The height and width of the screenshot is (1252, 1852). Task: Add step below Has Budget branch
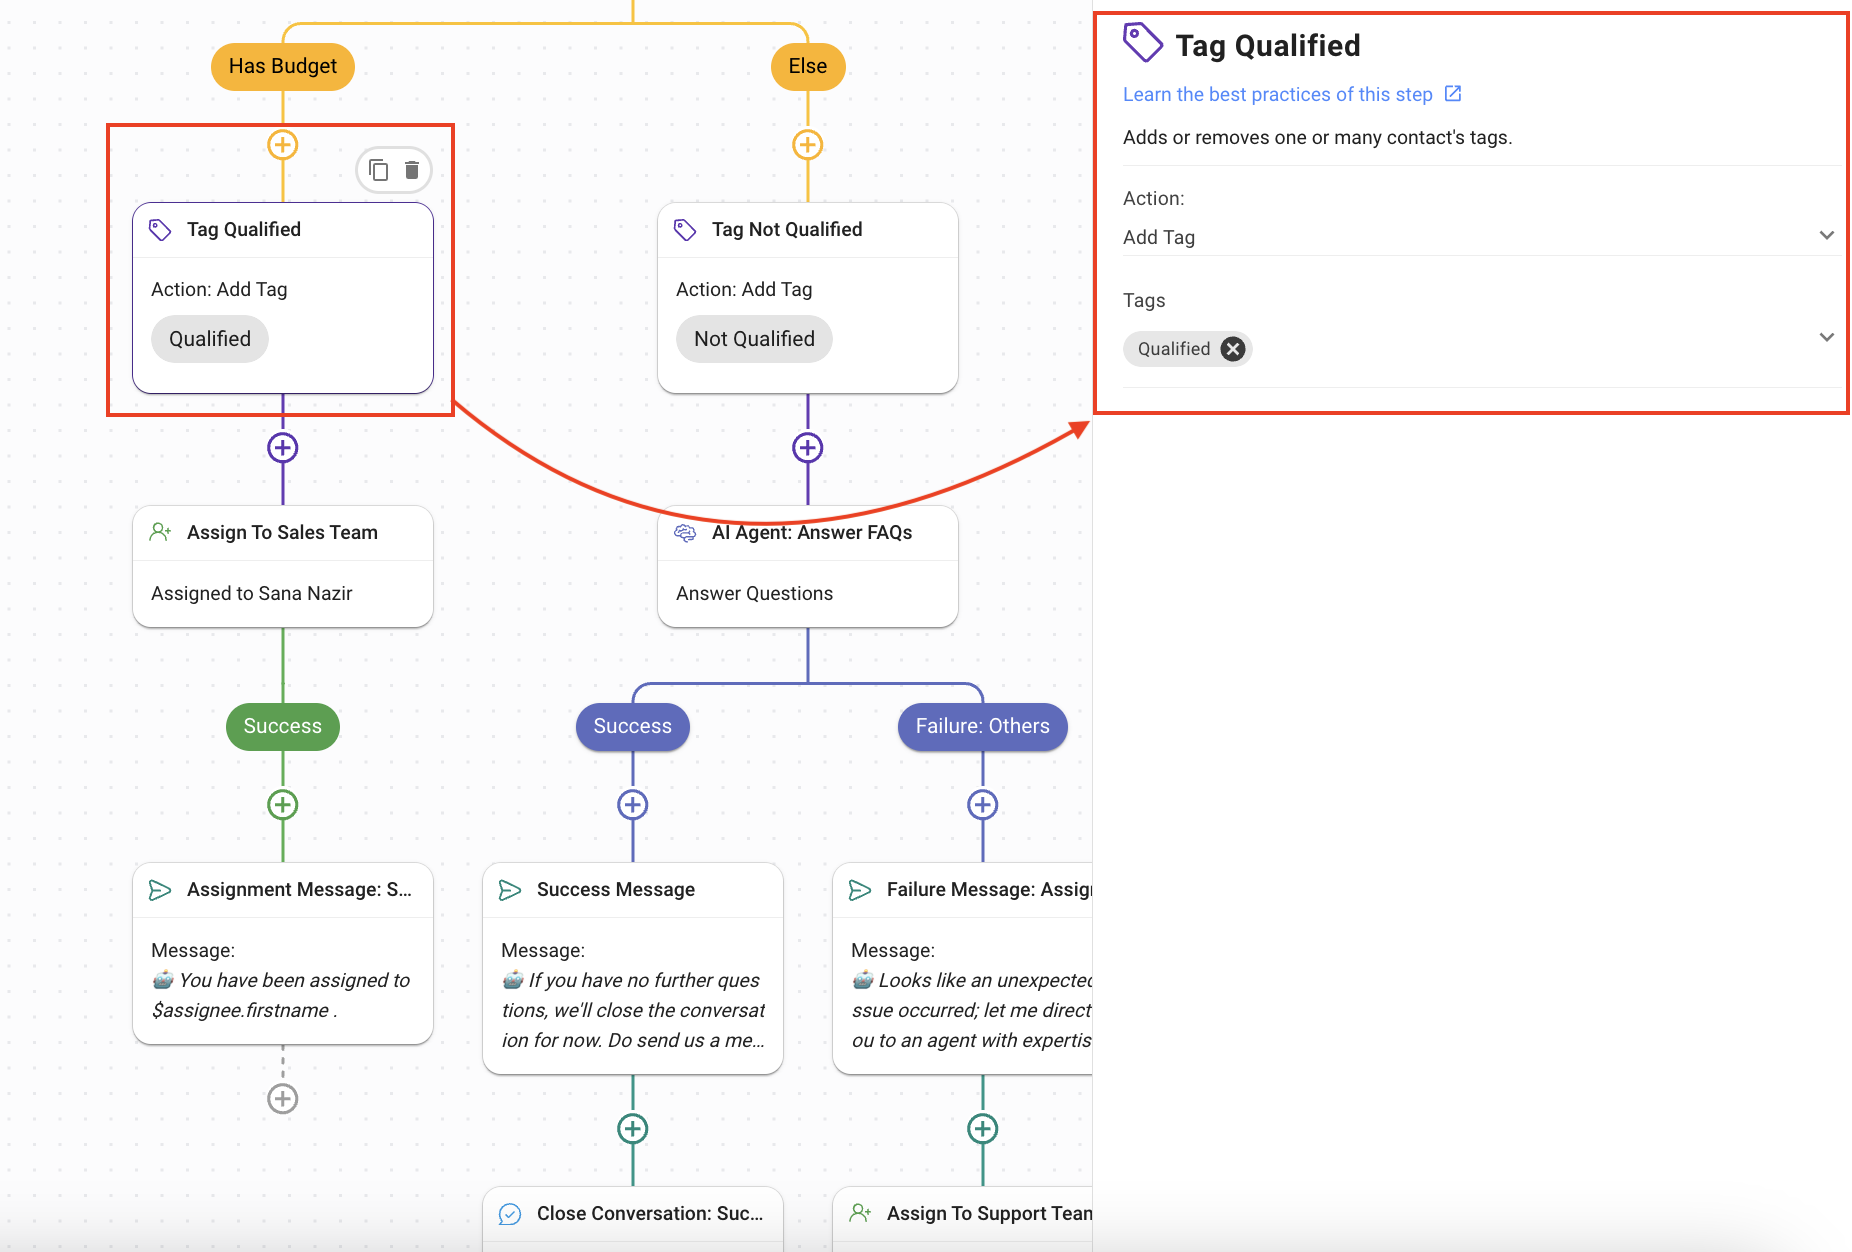coord(283,145)
